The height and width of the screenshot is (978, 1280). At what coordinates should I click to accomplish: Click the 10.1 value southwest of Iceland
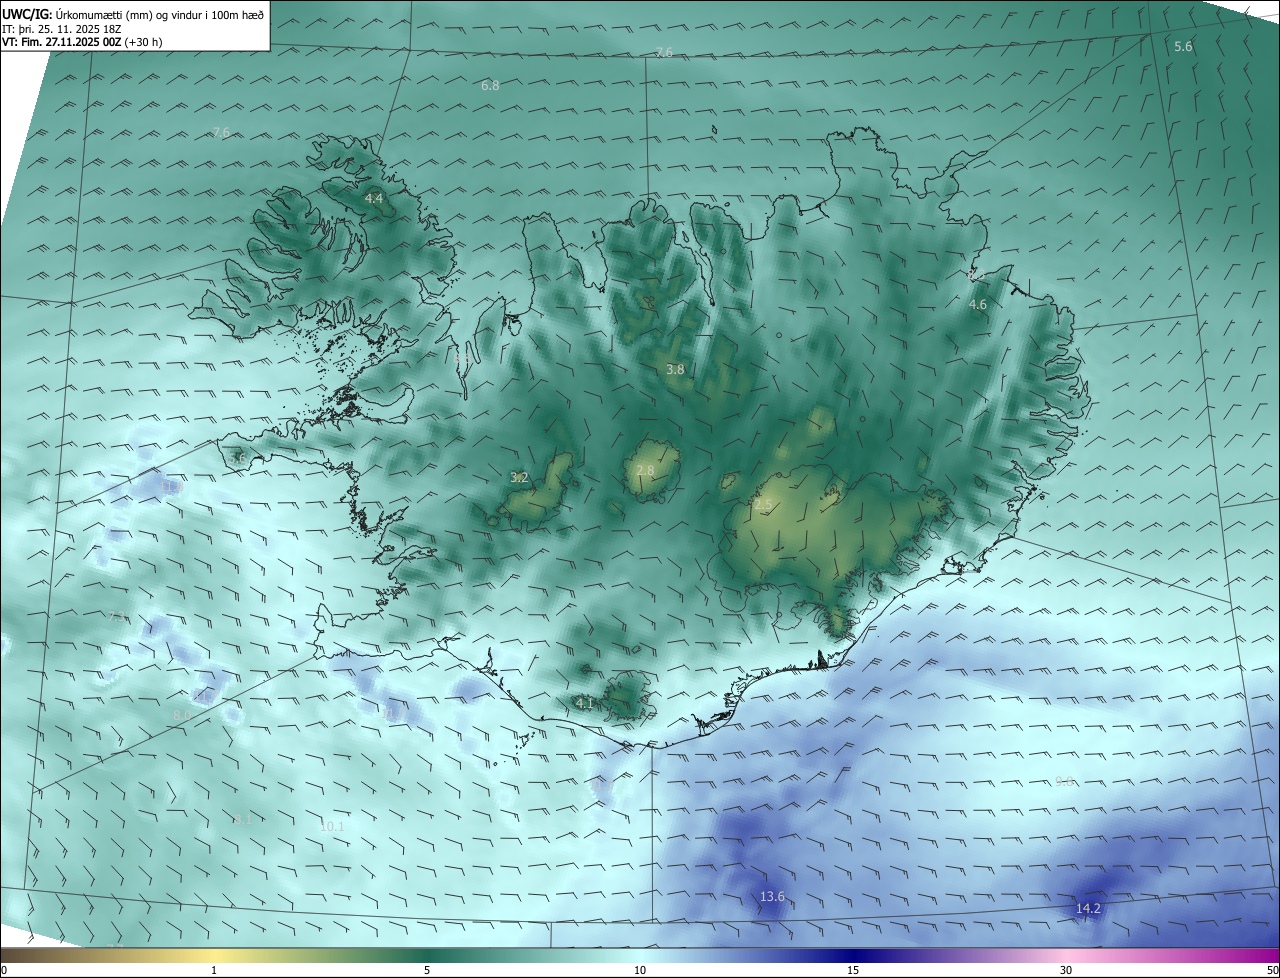point(332,826)
